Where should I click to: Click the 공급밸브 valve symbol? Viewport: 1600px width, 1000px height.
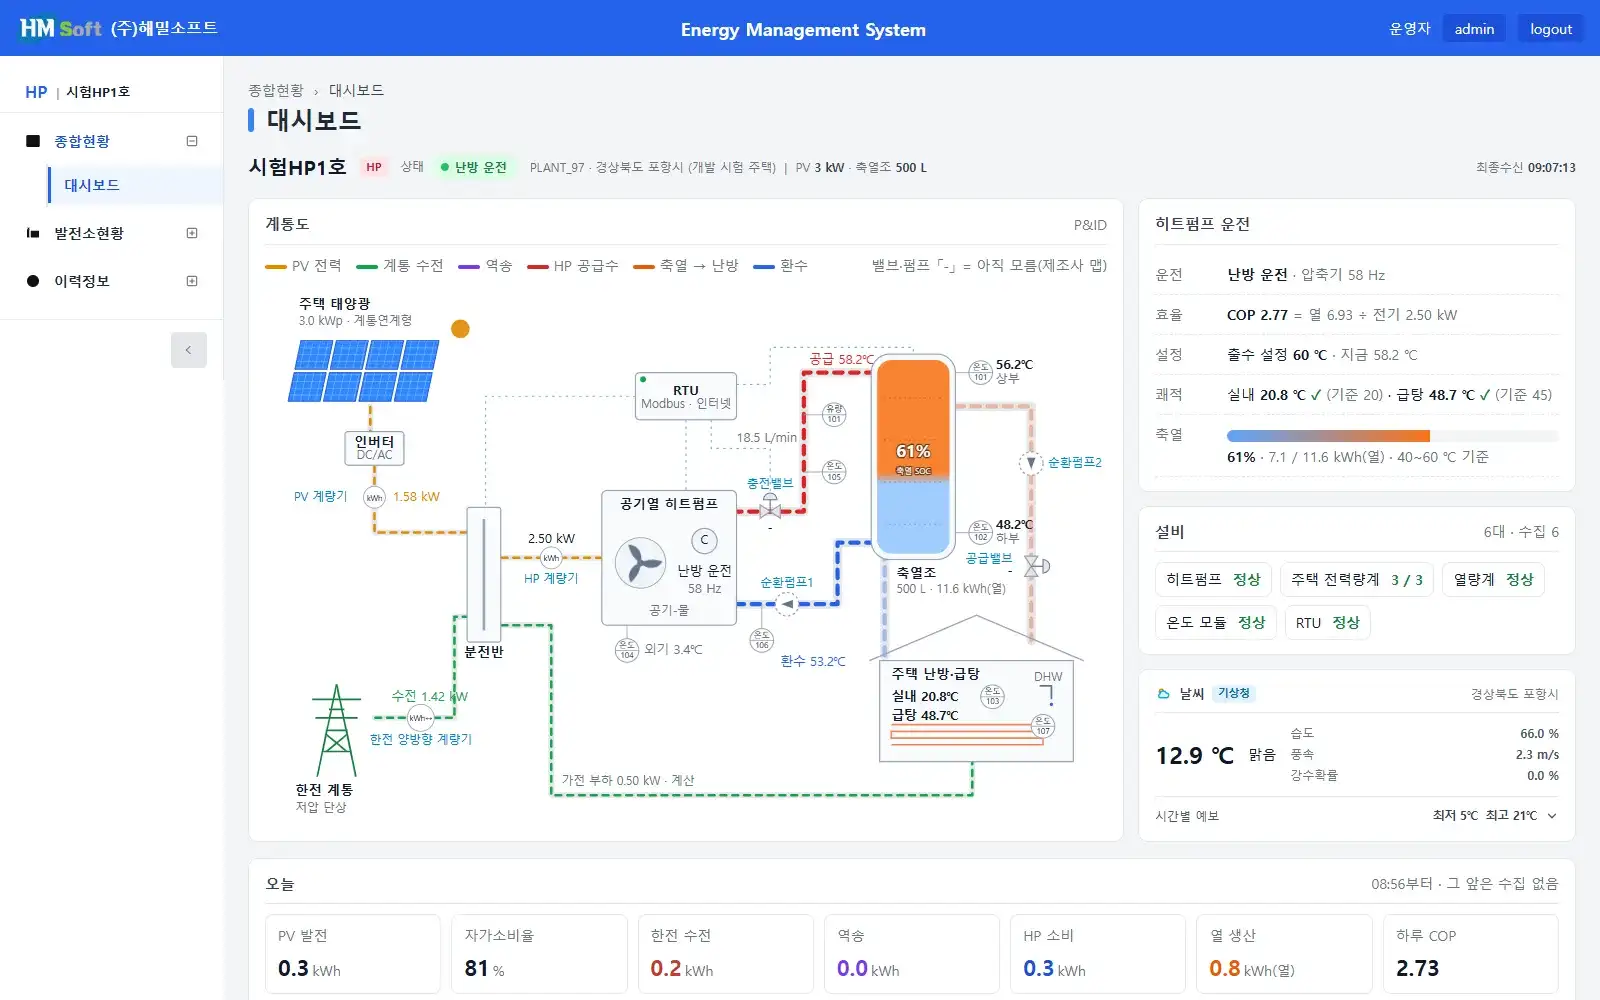click(1036, 566)
